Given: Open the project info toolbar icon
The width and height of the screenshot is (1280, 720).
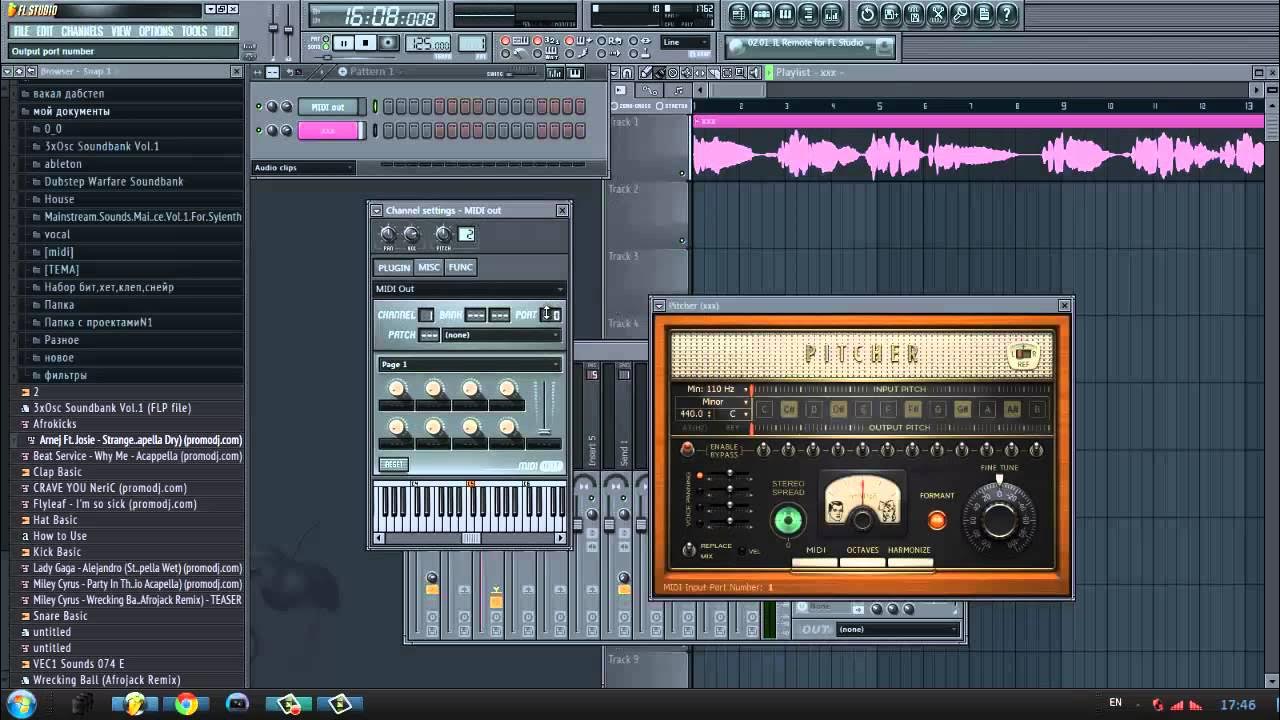Looking at the screenshot, I should [x=984, y=14].
